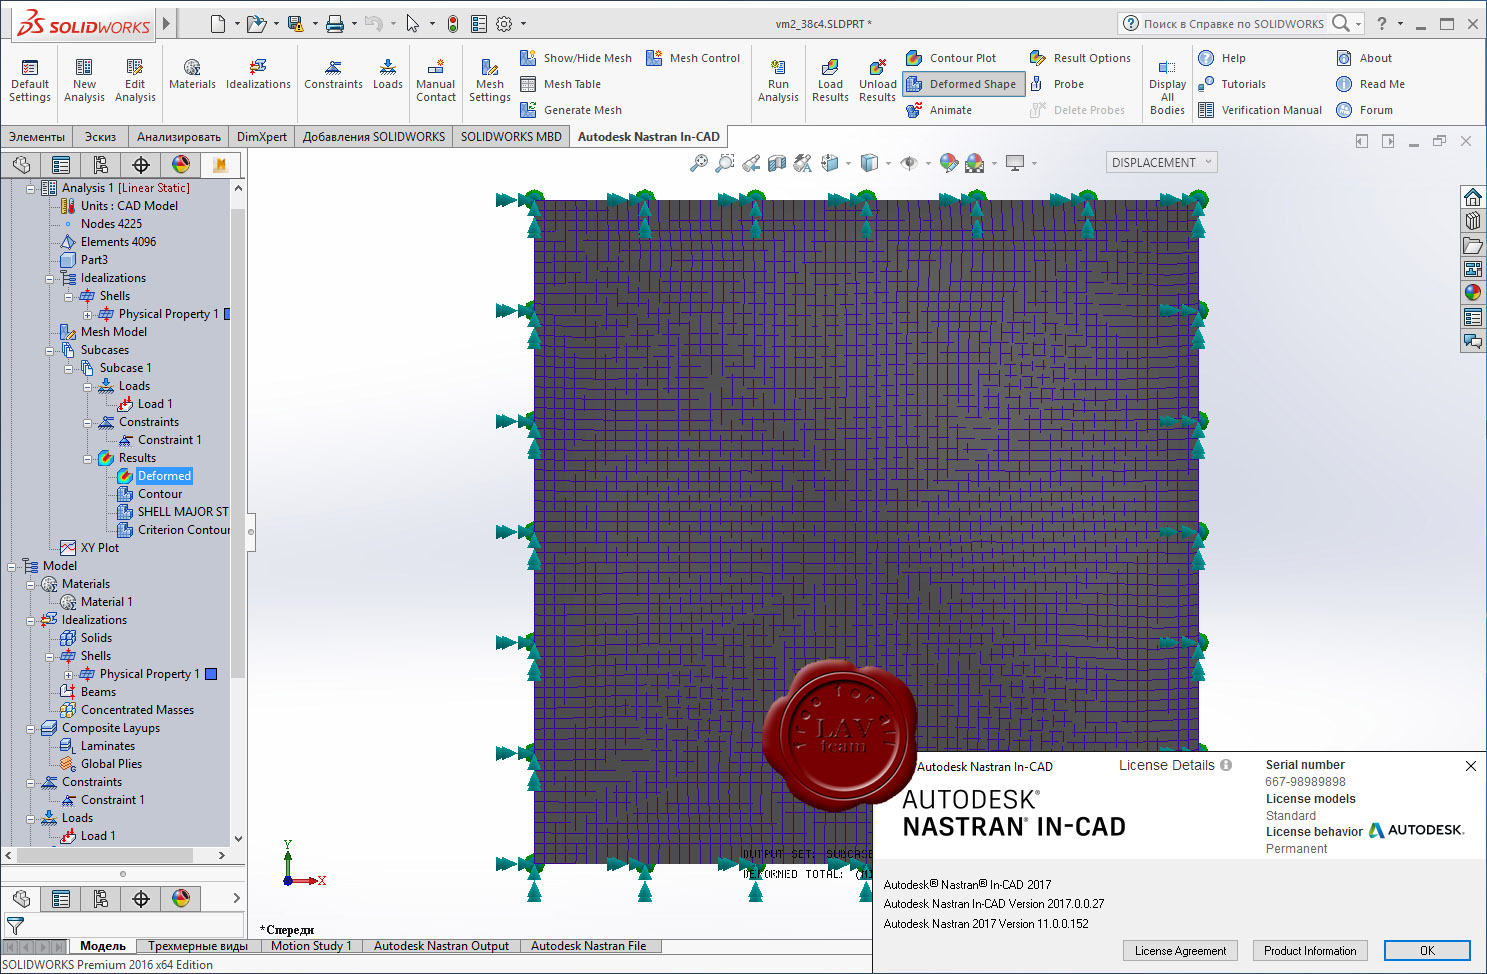Switch to the SOLIDWORKS MBD tab
Image resolution: width=1487 pixels, height=974 pixels.
pos(511,137)
